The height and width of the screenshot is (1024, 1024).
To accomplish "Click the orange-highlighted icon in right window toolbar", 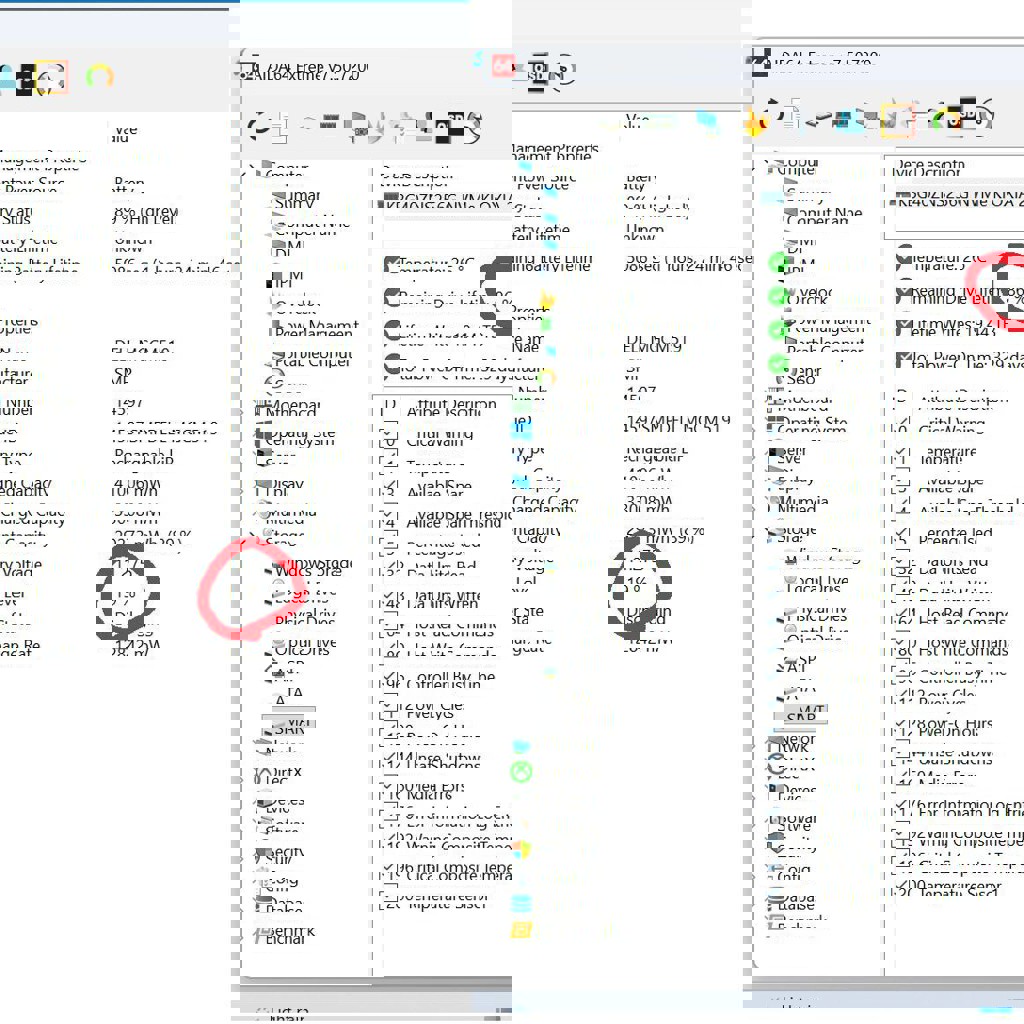I will 897,120.
